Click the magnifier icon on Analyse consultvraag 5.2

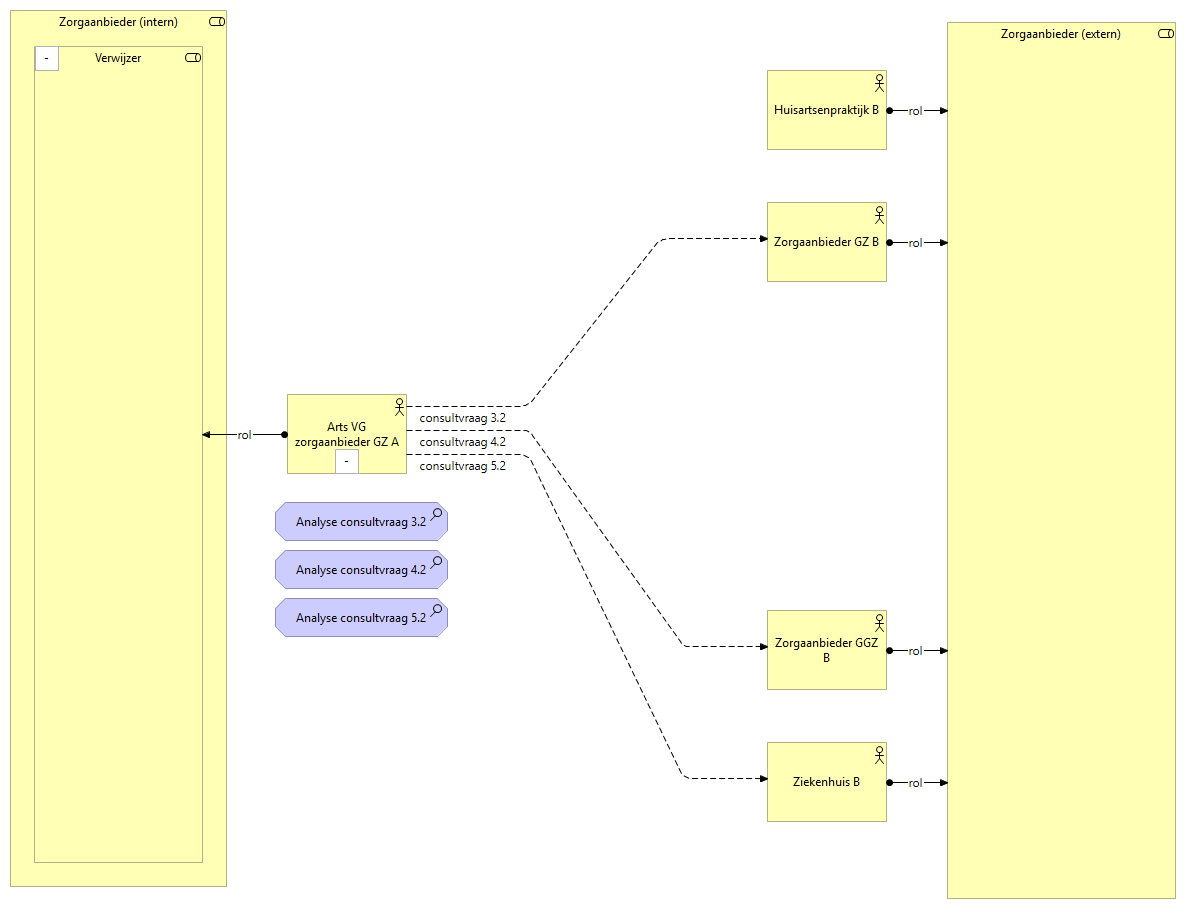click(x=436, y=610)
